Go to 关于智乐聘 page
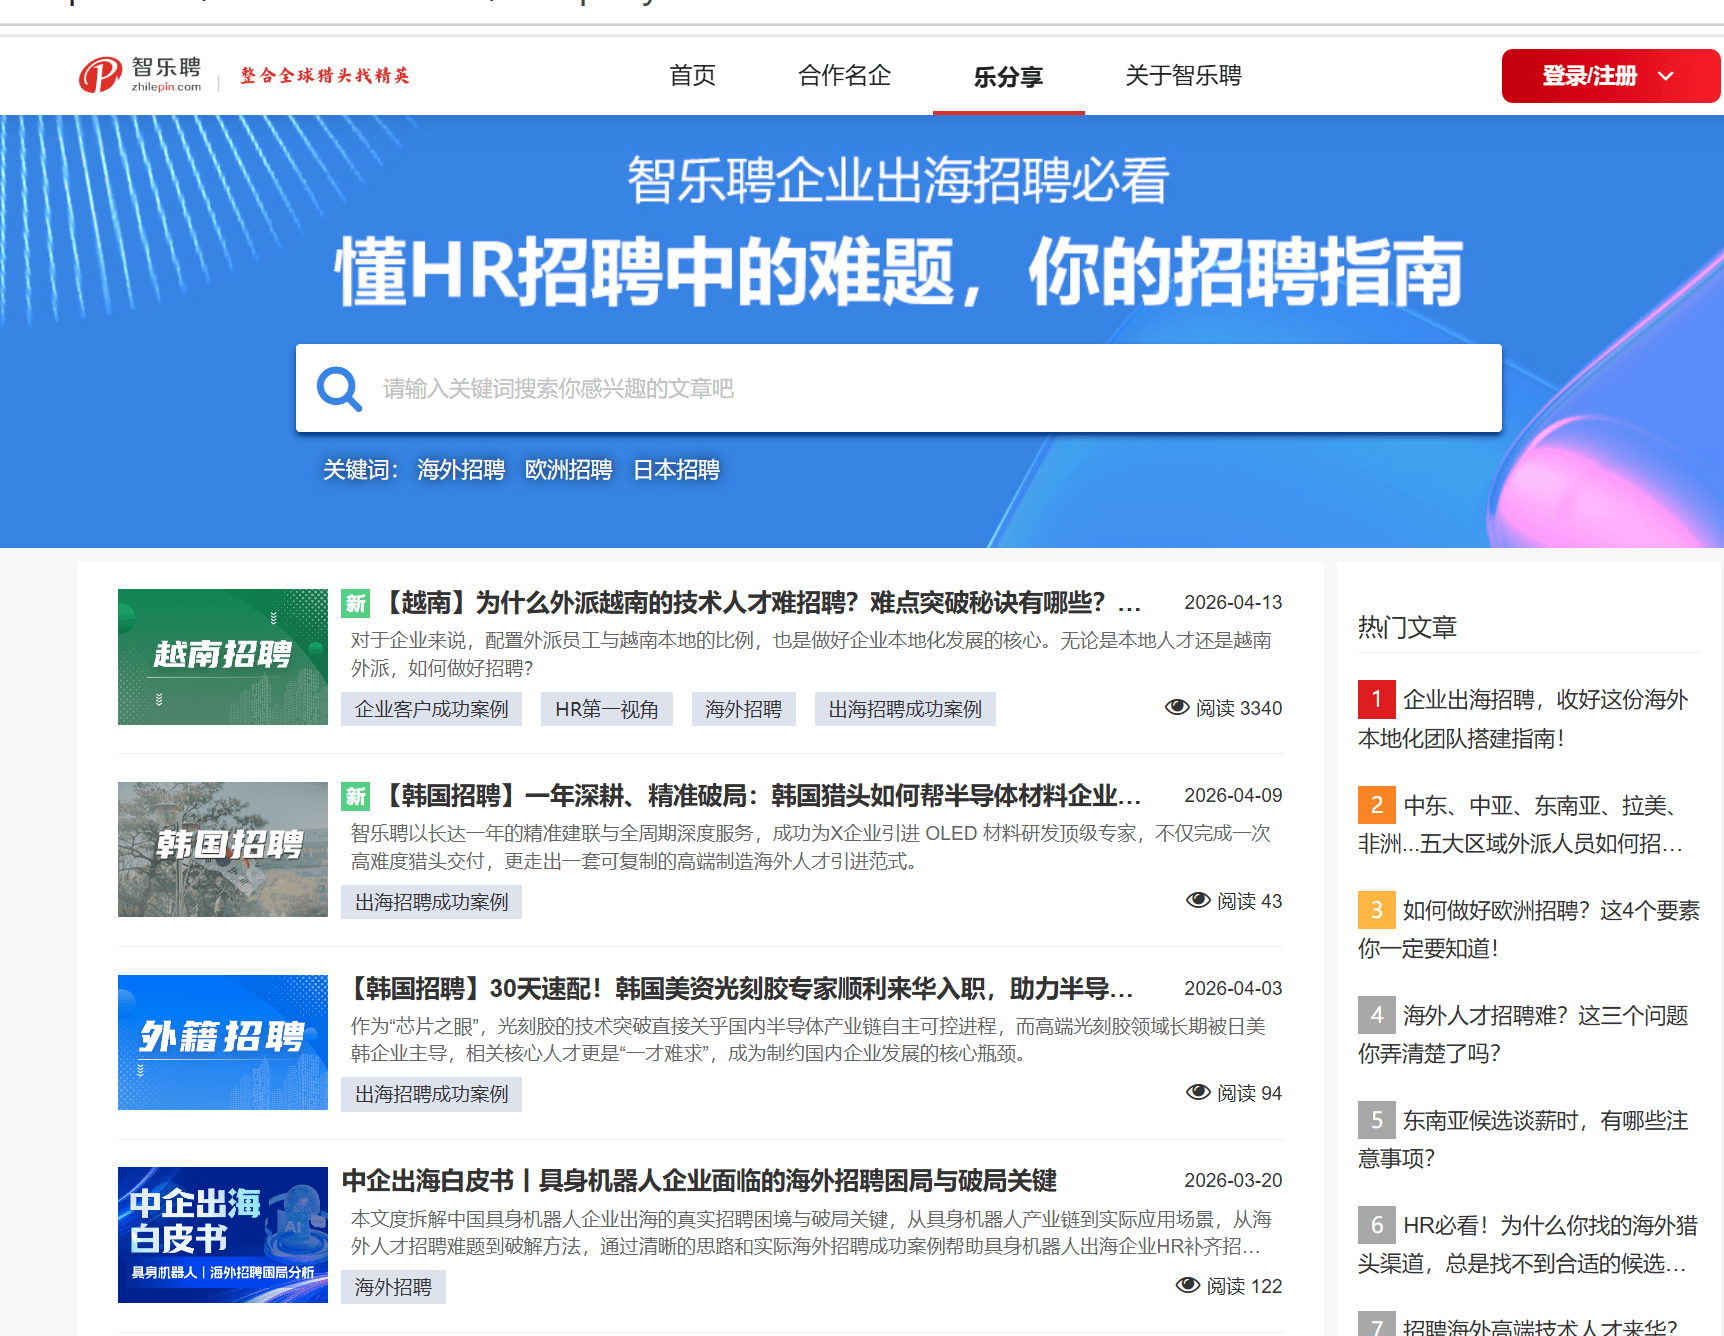The width and height of the screenshot is (1724, 1336). (x=1183, y=76)
